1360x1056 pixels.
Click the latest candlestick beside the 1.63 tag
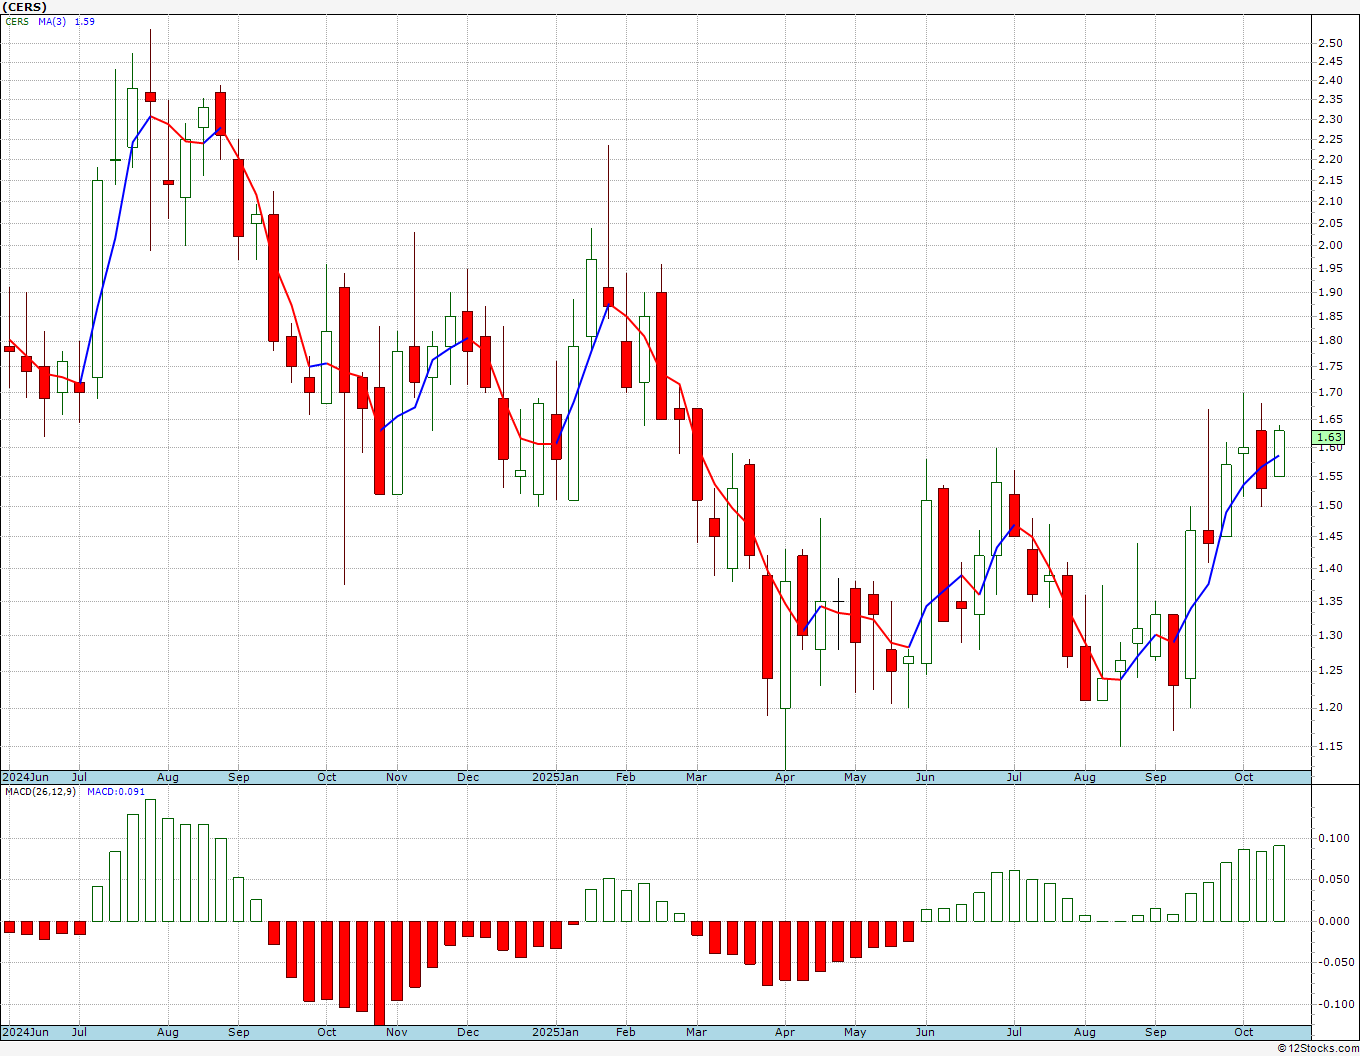tap(1279, 452)
